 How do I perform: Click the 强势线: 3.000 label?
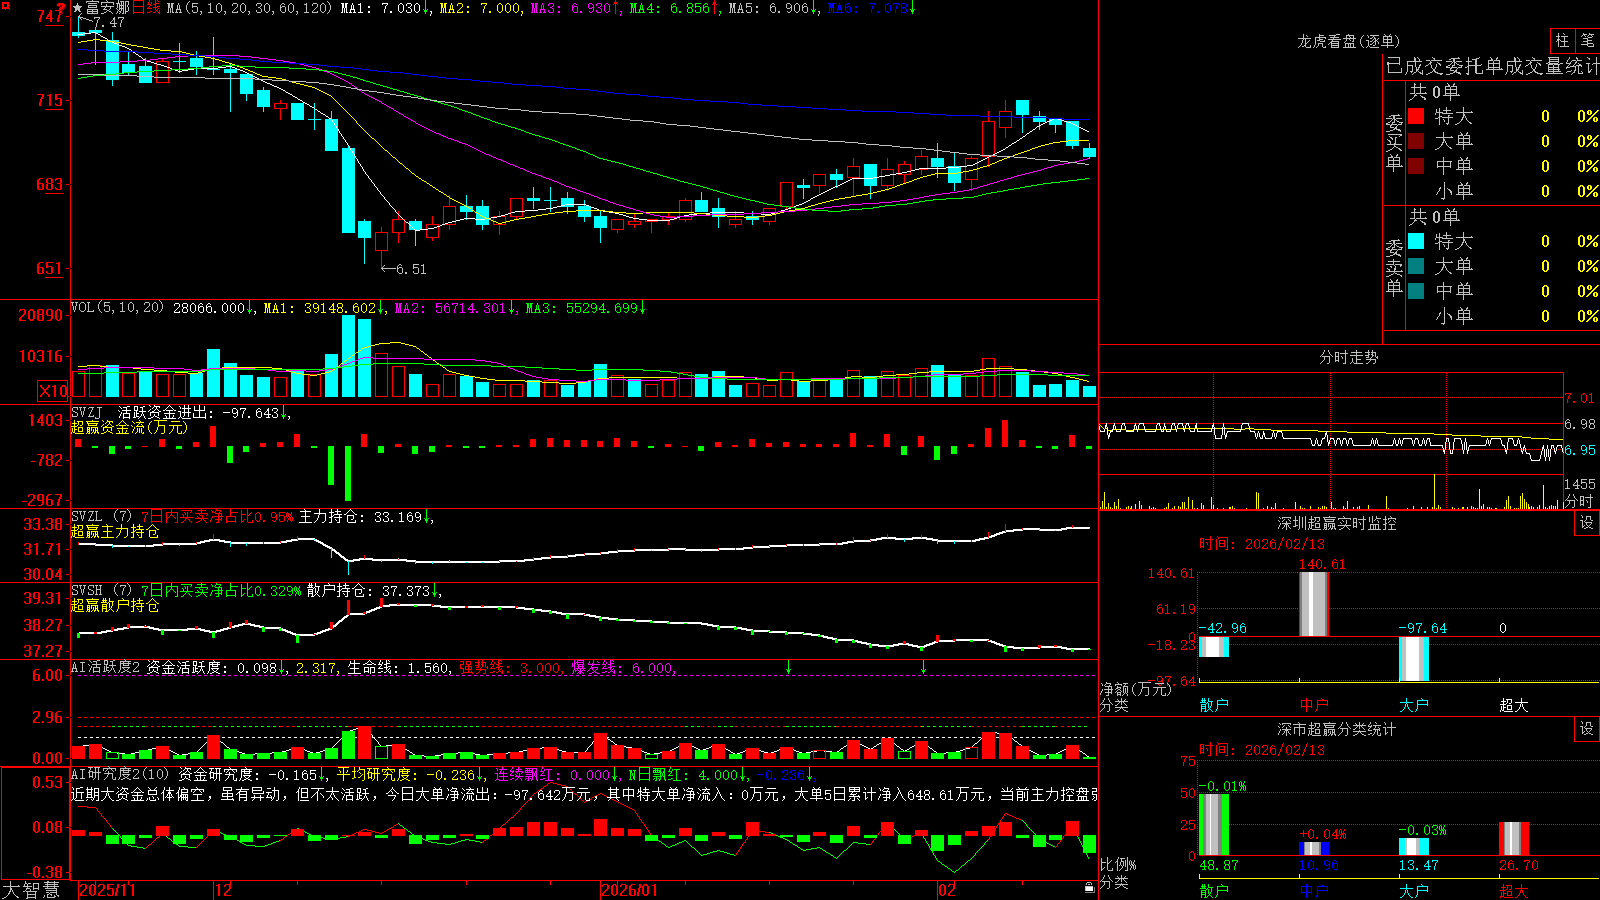click(x=510, y=667)
